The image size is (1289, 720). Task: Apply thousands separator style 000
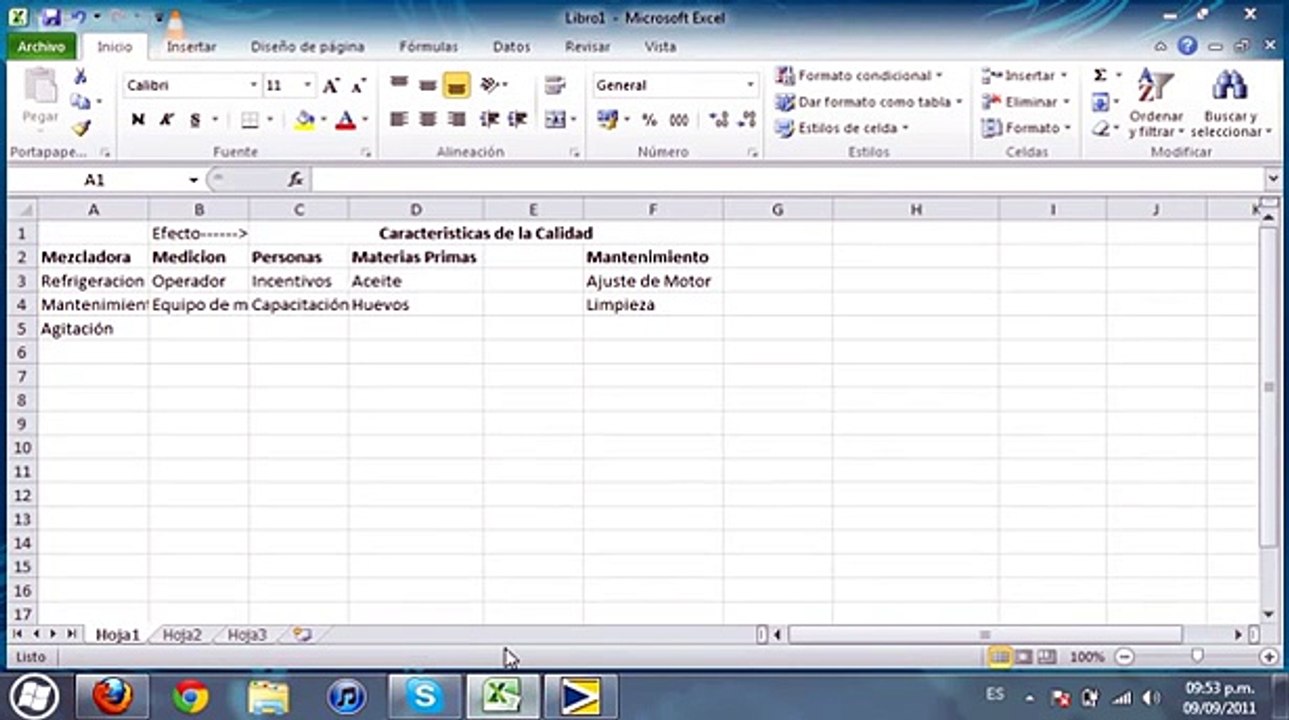(679, 119)
